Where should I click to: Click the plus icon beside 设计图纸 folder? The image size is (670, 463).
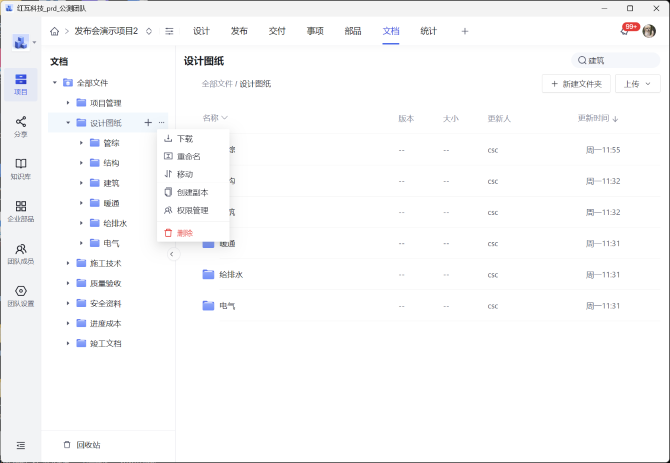[x=148, y=123]
